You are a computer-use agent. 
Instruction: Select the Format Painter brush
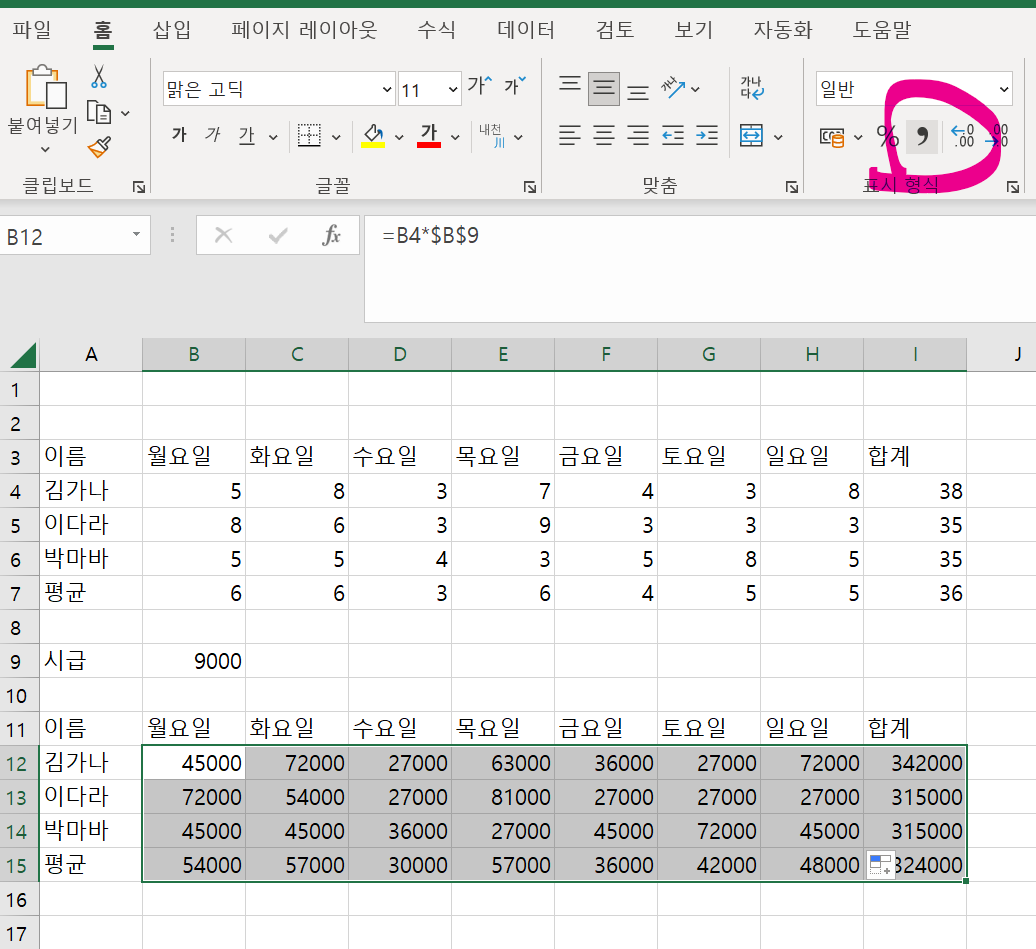pos(99,147)
